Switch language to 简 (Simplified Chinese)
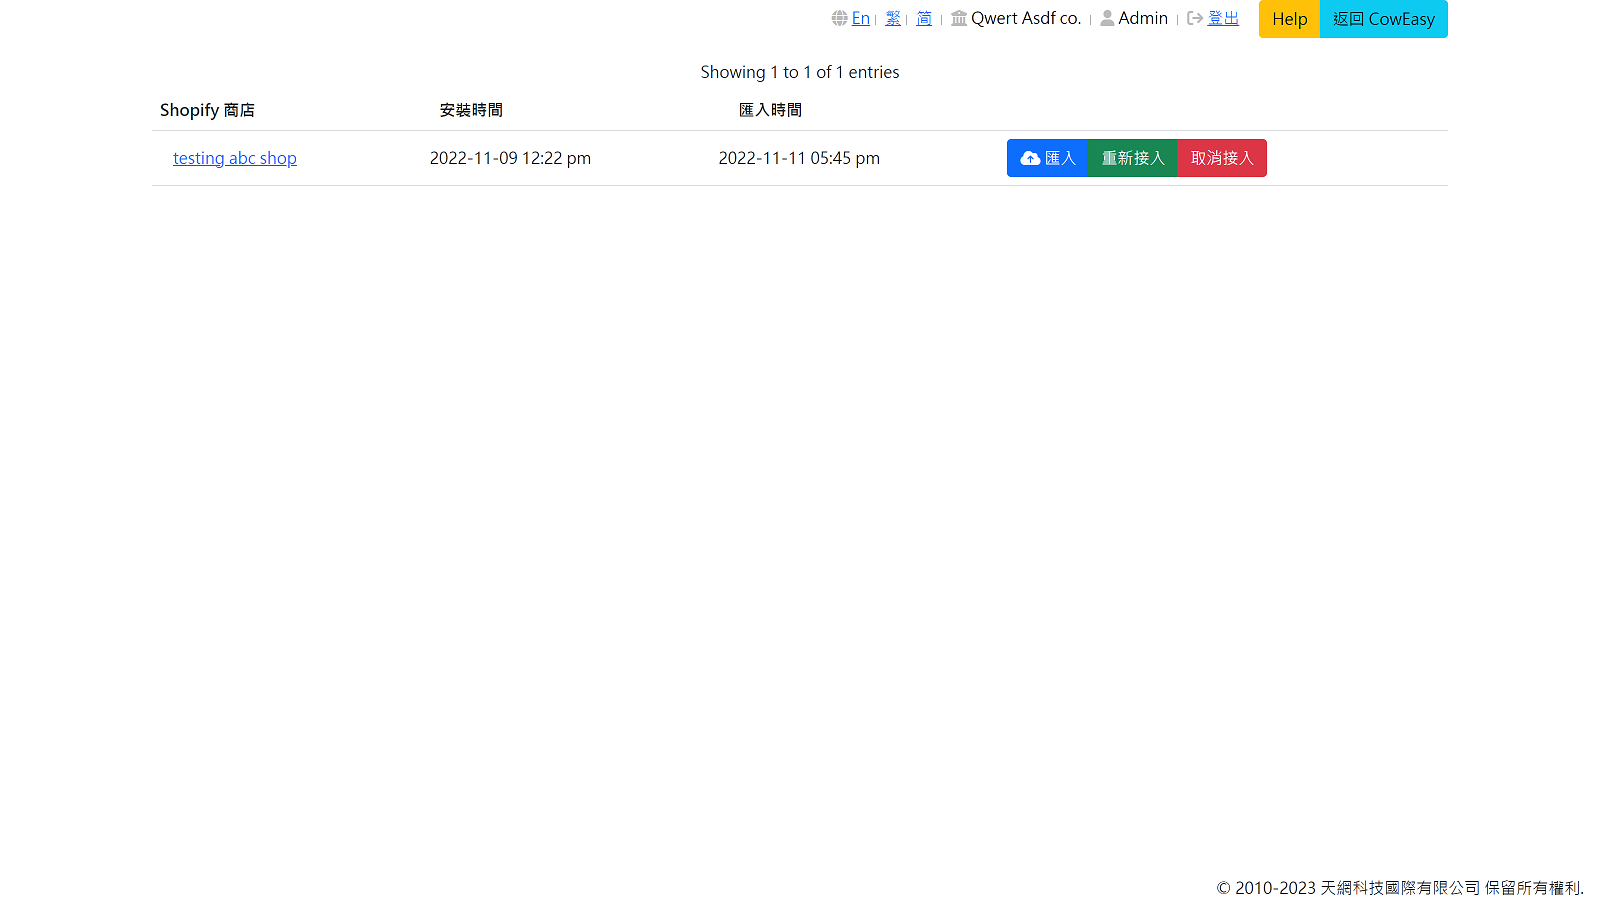 924,18
